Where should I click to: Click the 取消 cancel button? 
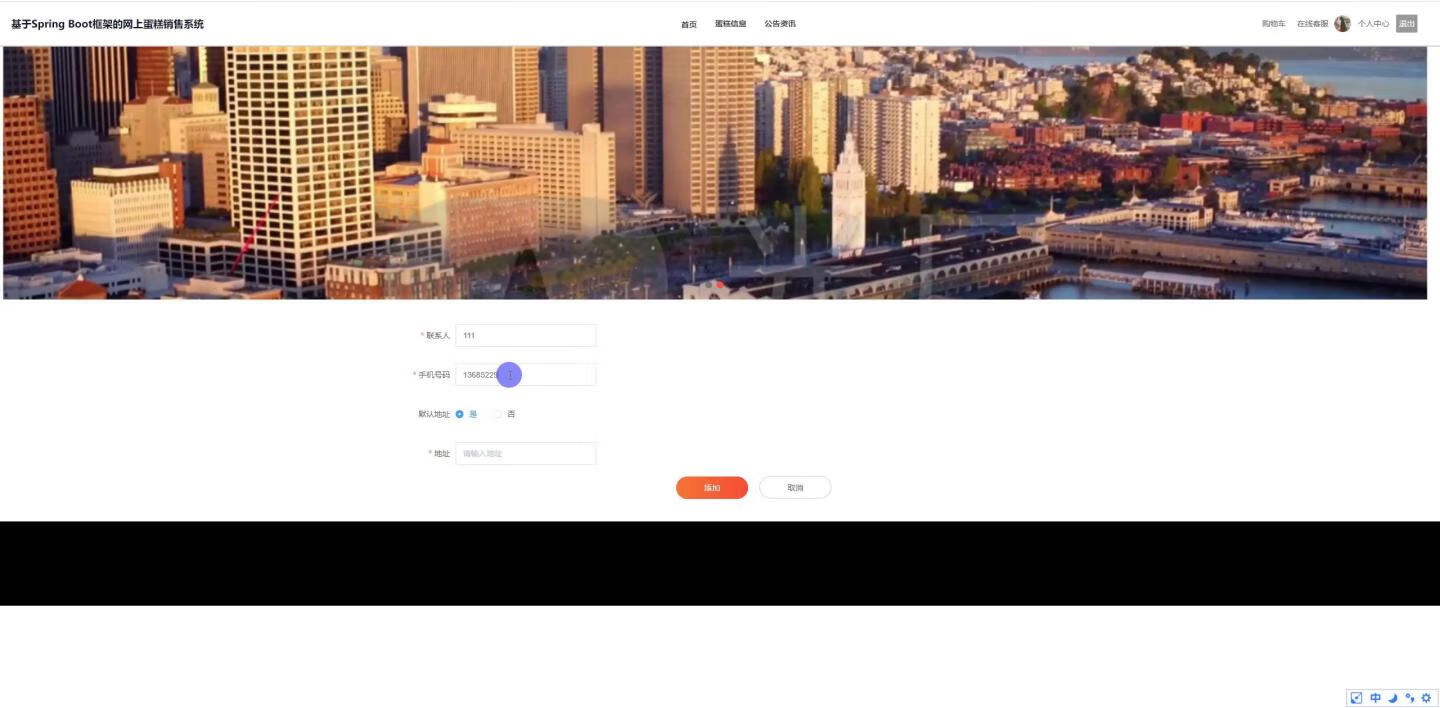795,488
